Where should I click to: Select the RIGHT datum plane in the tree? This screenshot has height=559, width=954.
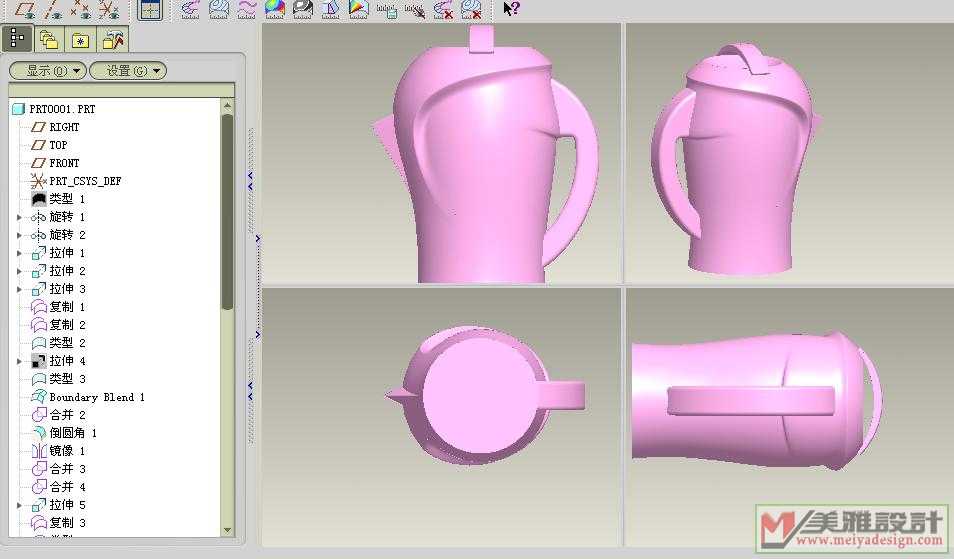64,127
